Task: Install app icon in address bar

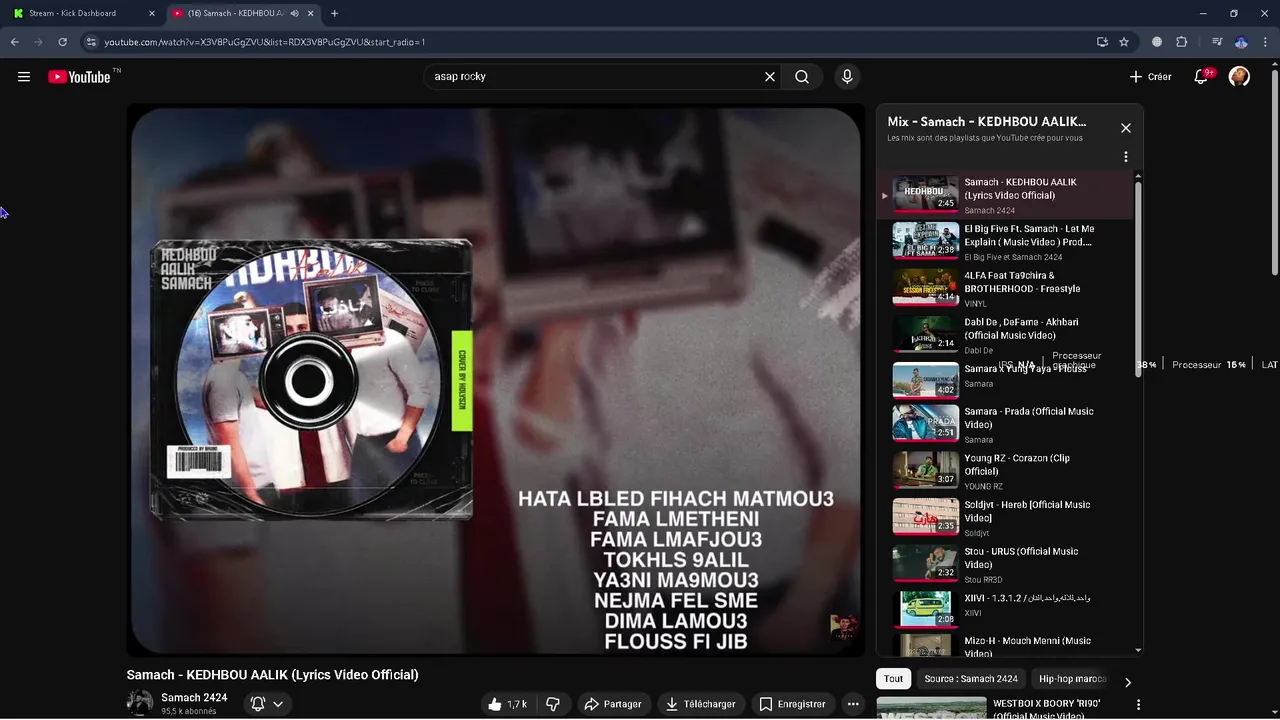Action: pos(1102,42)
